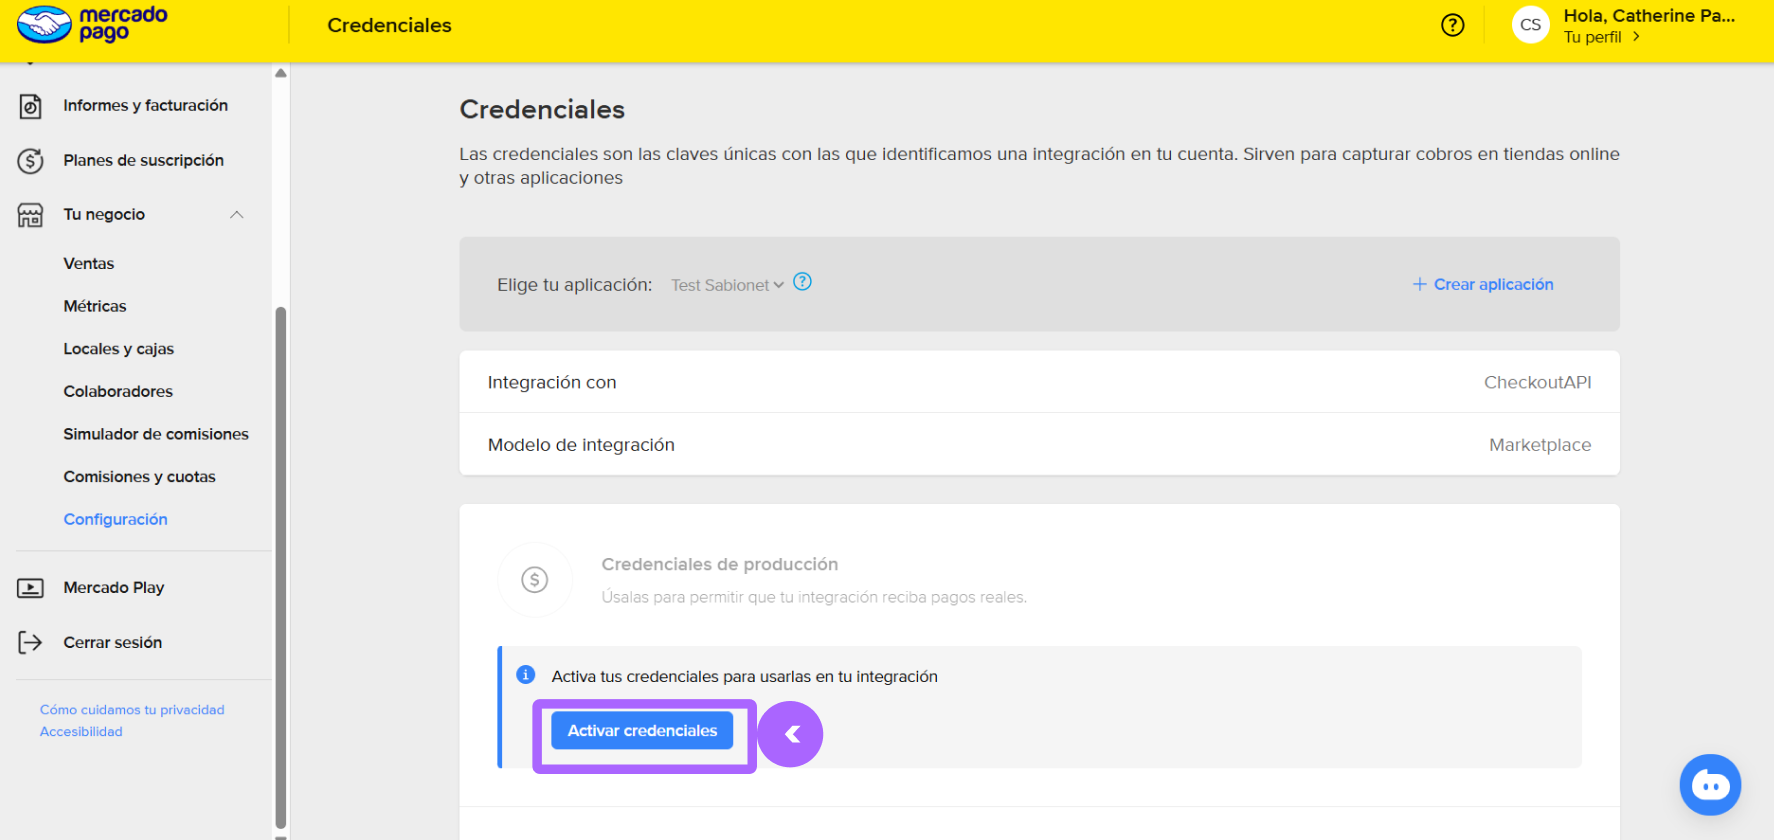1774x840 pixels.
Task: Open Planes de suscripción menu item
Action: click(144, 160)
